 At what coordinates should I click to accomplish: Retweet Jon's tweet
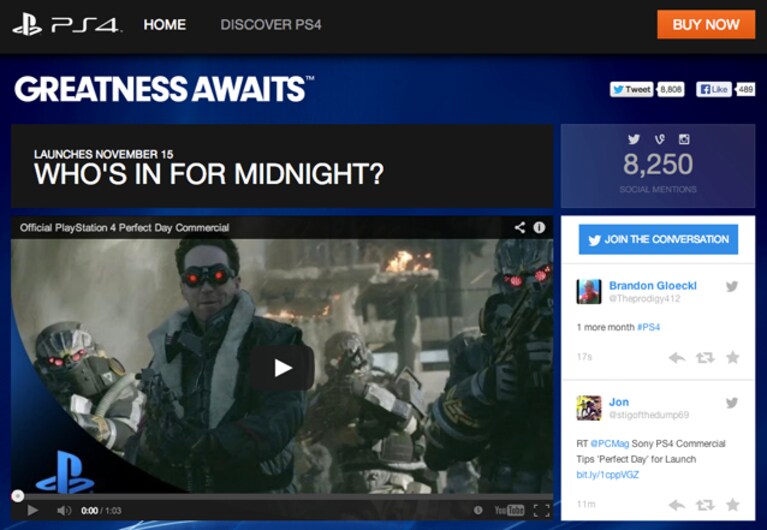click(705, 505)
